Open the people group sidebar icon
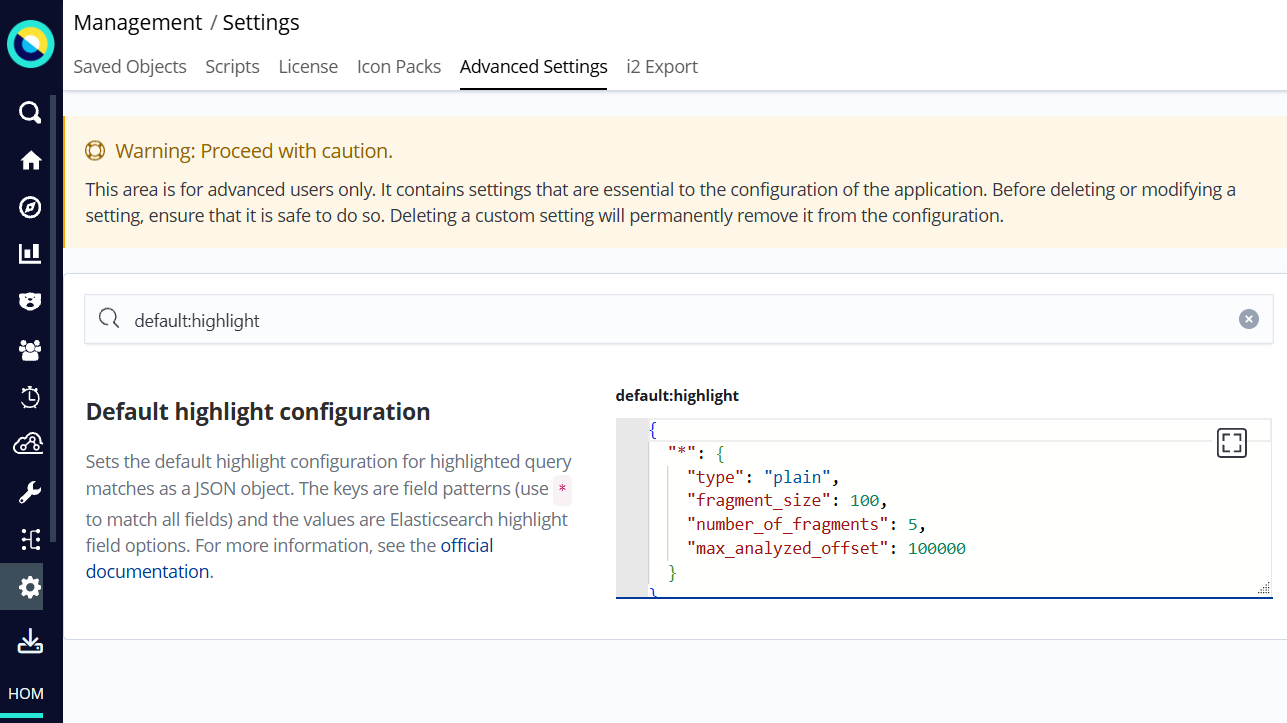 (30, 350)
